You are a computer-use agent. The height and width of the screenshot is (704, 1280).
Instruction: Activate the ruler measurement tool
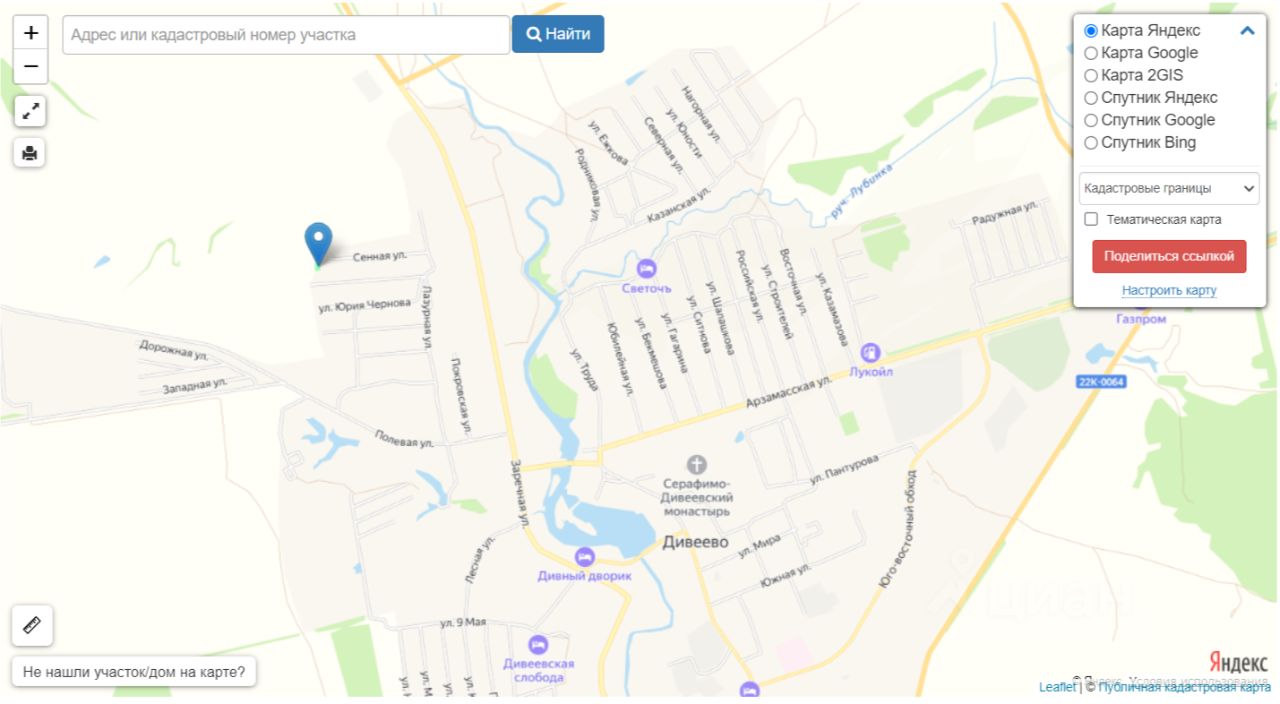[32, 626]
